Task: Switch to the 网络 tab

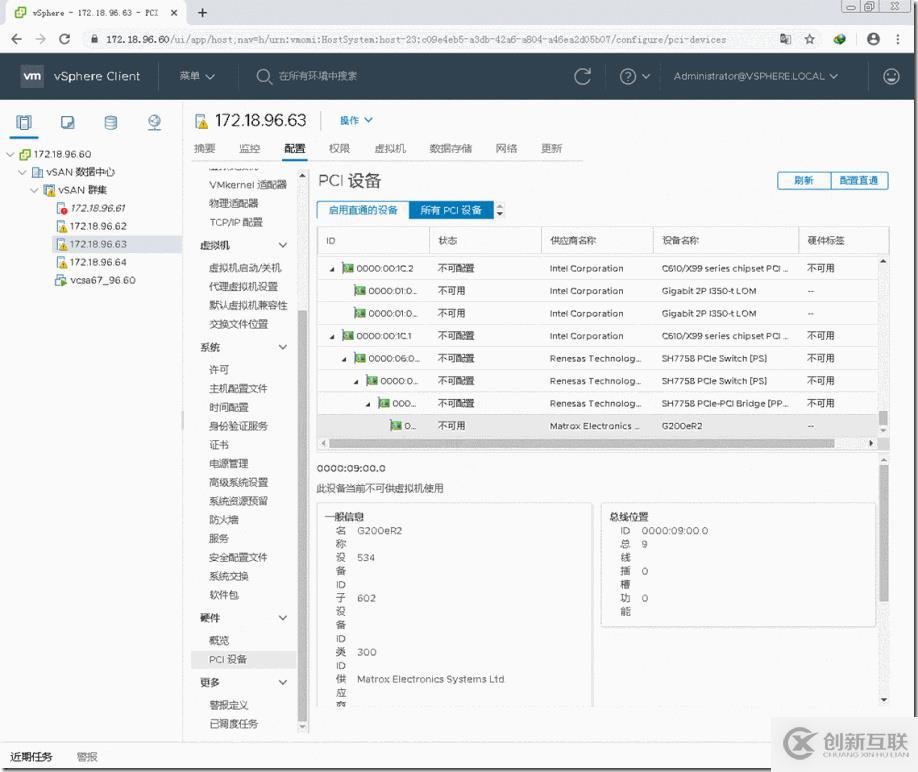Action: (x=506, y=148)
